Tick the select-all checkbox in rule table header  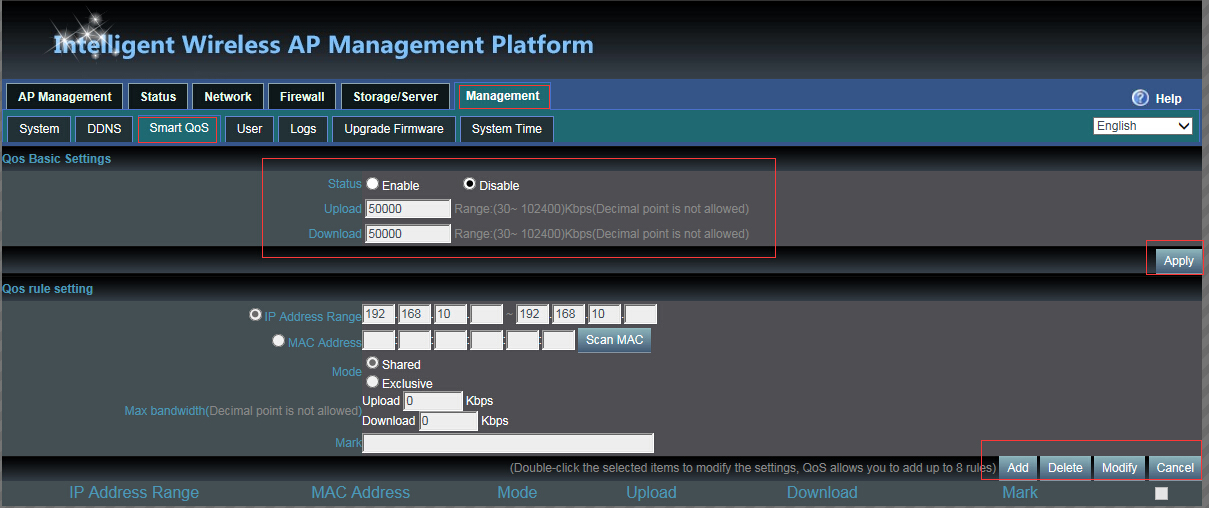point(1161,493)
